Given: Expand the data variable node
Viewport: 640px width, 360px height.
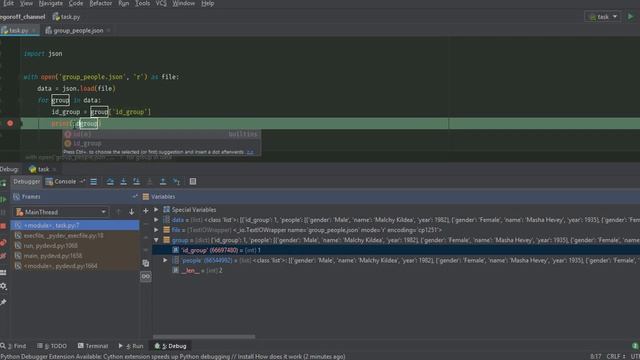Looking at the screenshot, I should [156, 220].
